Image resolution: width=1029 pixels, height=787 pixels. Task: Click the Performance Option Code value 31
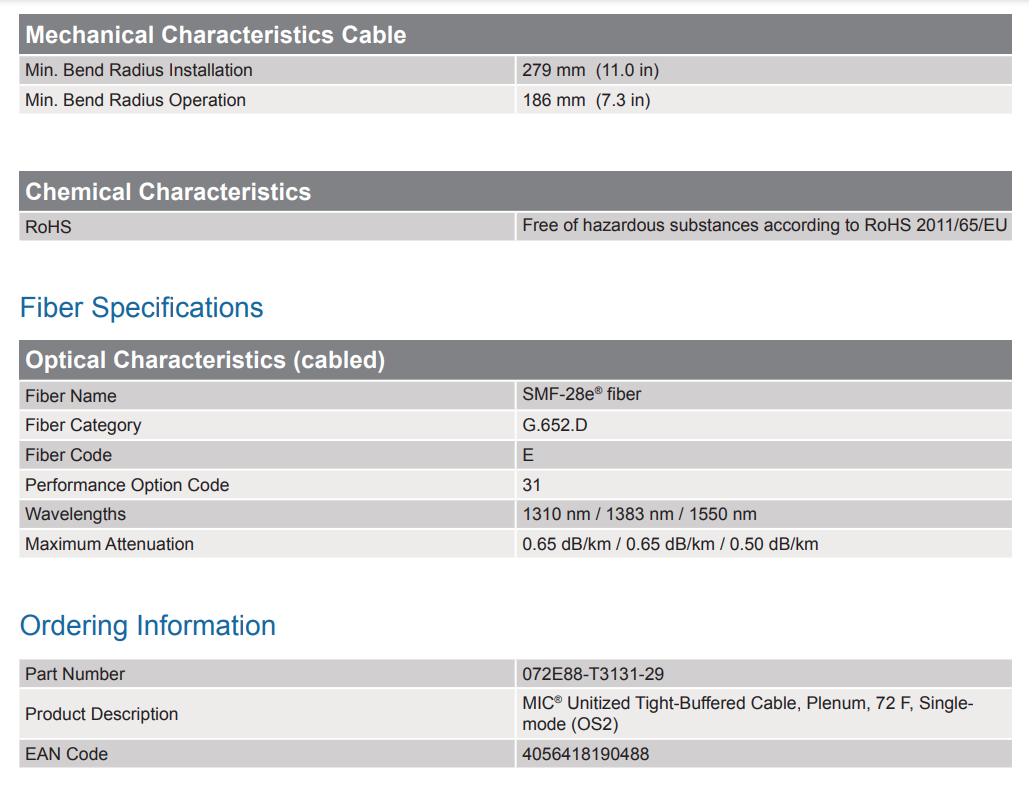click(531, 485)
